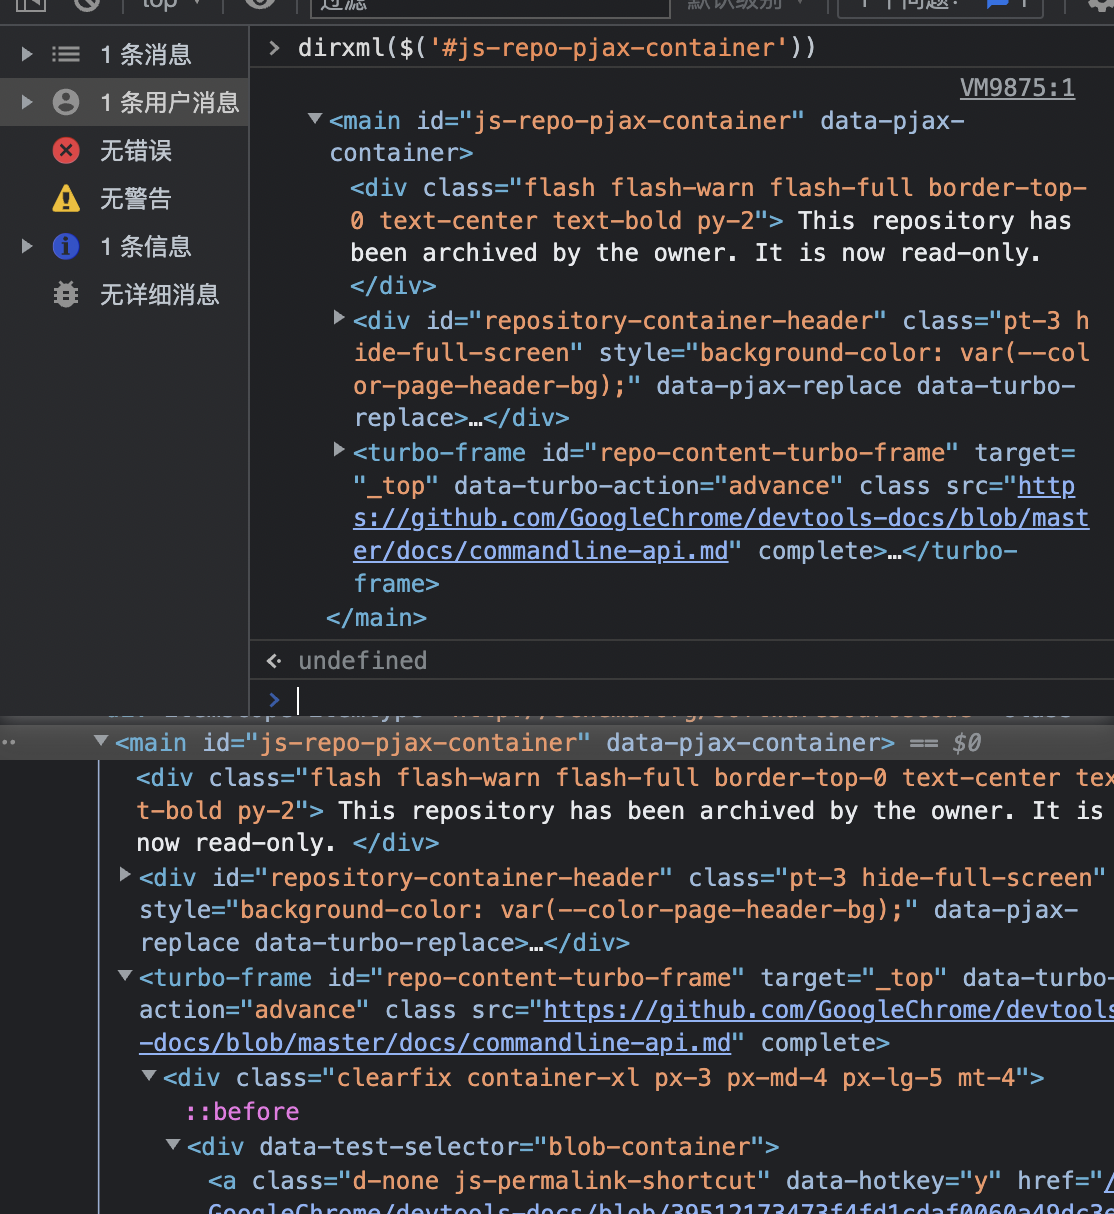Collapse the turbo-frame node in Elements tree
Viewport: 1114px width, 1214px height.
(125, 975)
